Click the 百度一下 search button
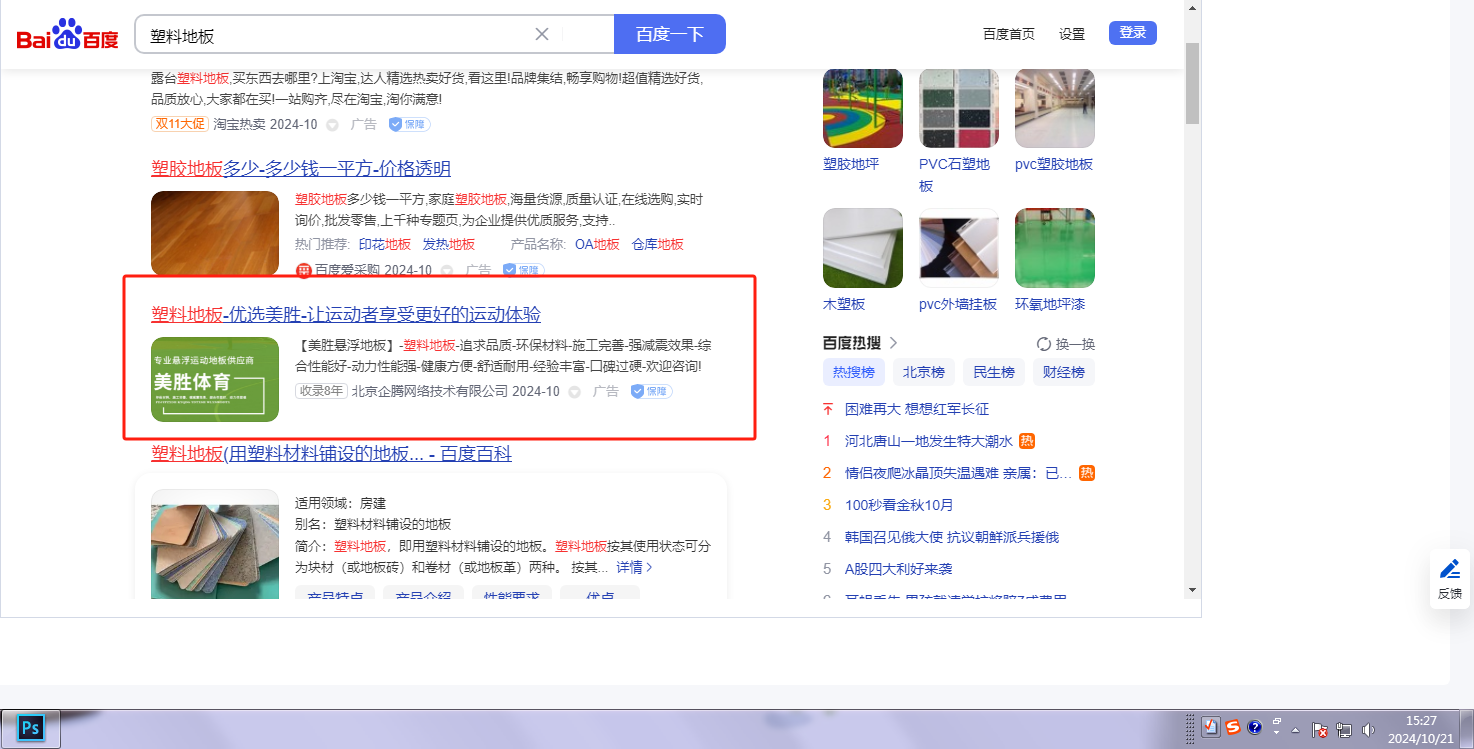The image size is (1474, 749). (670, 34)
